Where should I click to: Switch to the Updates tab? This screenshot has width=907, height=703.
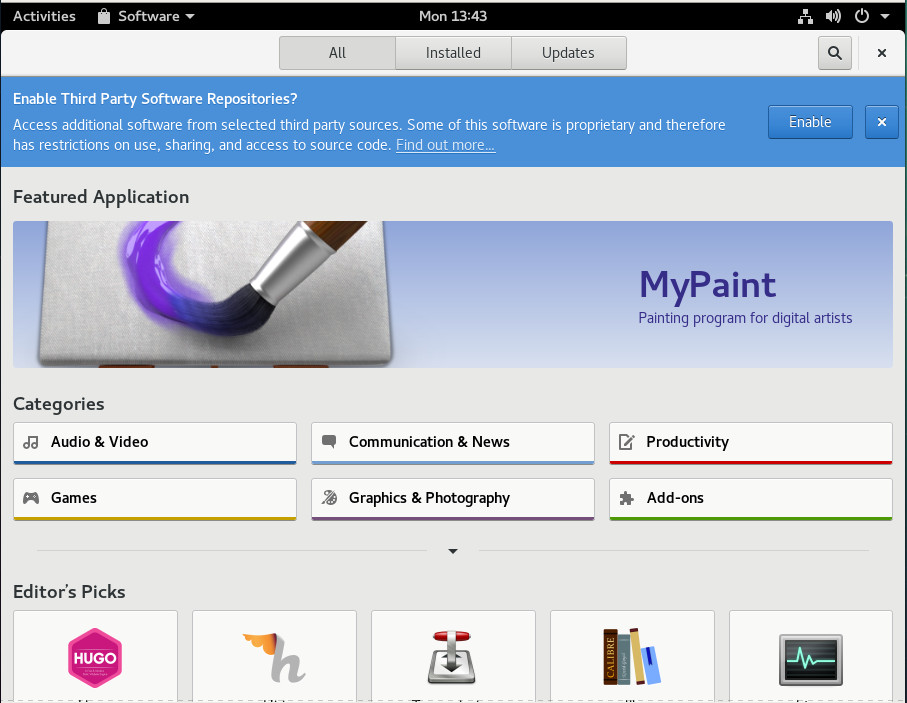tap(568, 53)
